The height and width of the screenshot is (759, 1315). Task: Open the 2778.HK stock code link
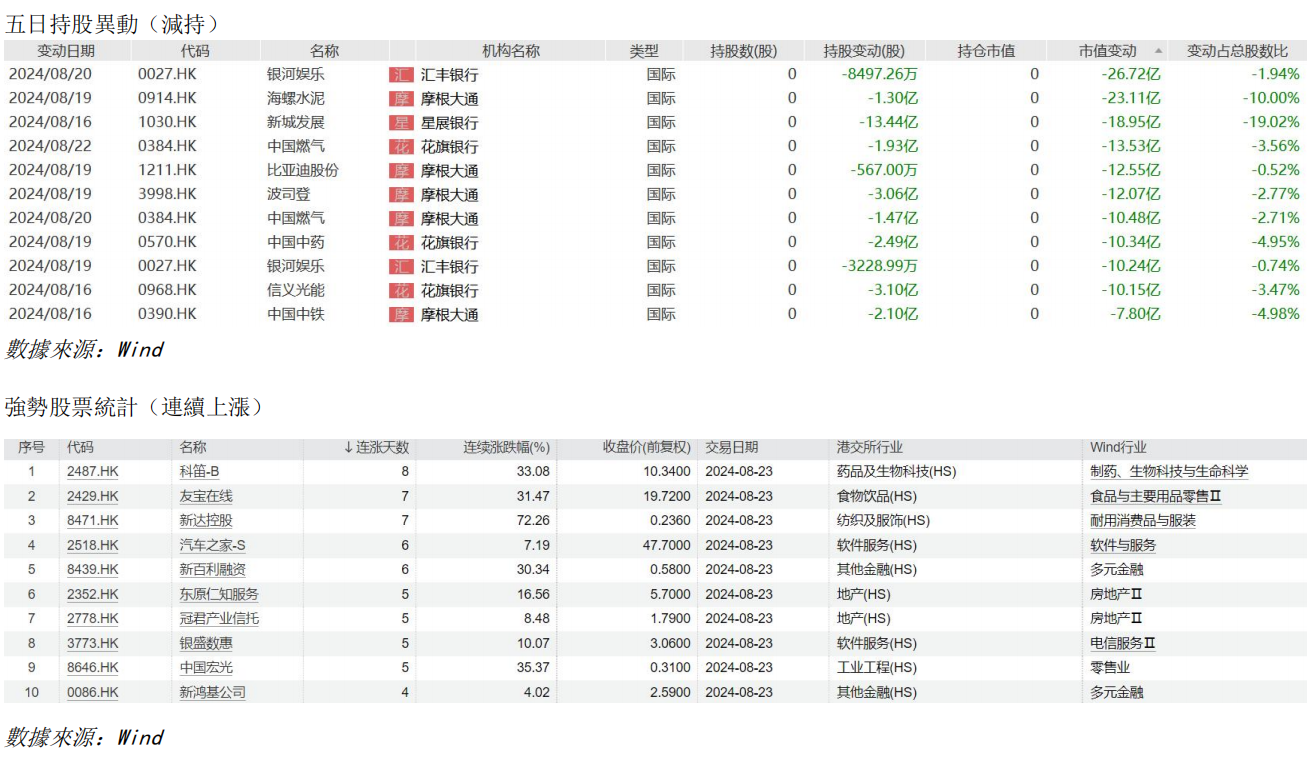[92, 619]
